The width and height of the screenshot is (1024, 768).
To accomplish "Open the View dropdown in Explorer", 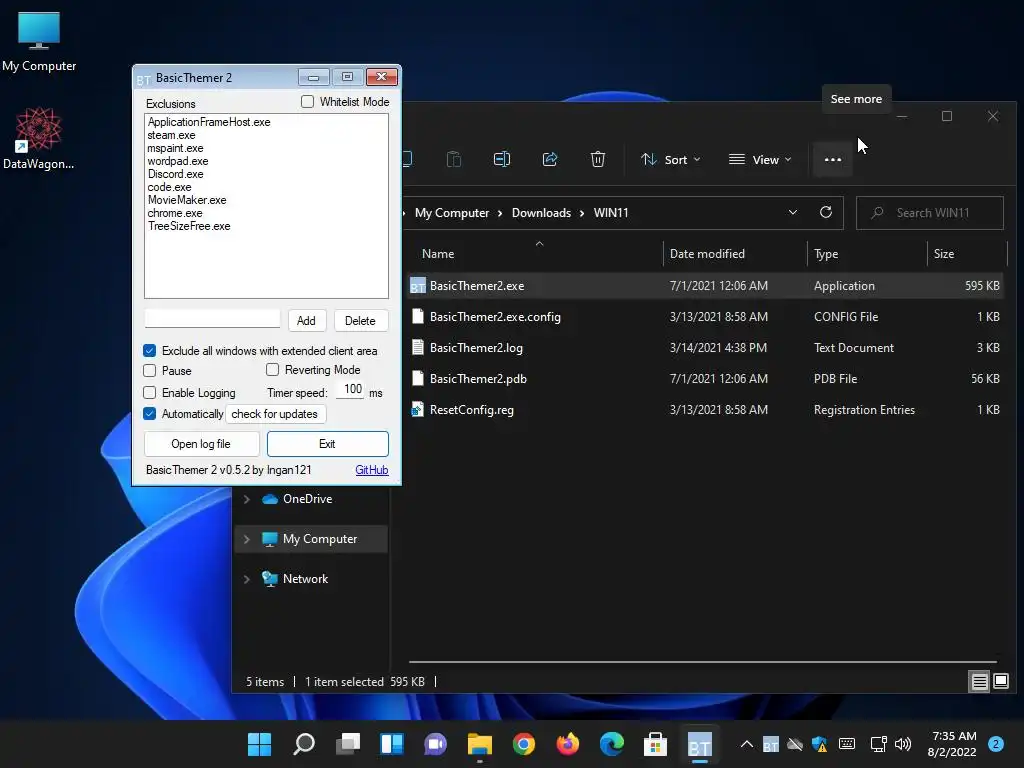I will [760, 159].
